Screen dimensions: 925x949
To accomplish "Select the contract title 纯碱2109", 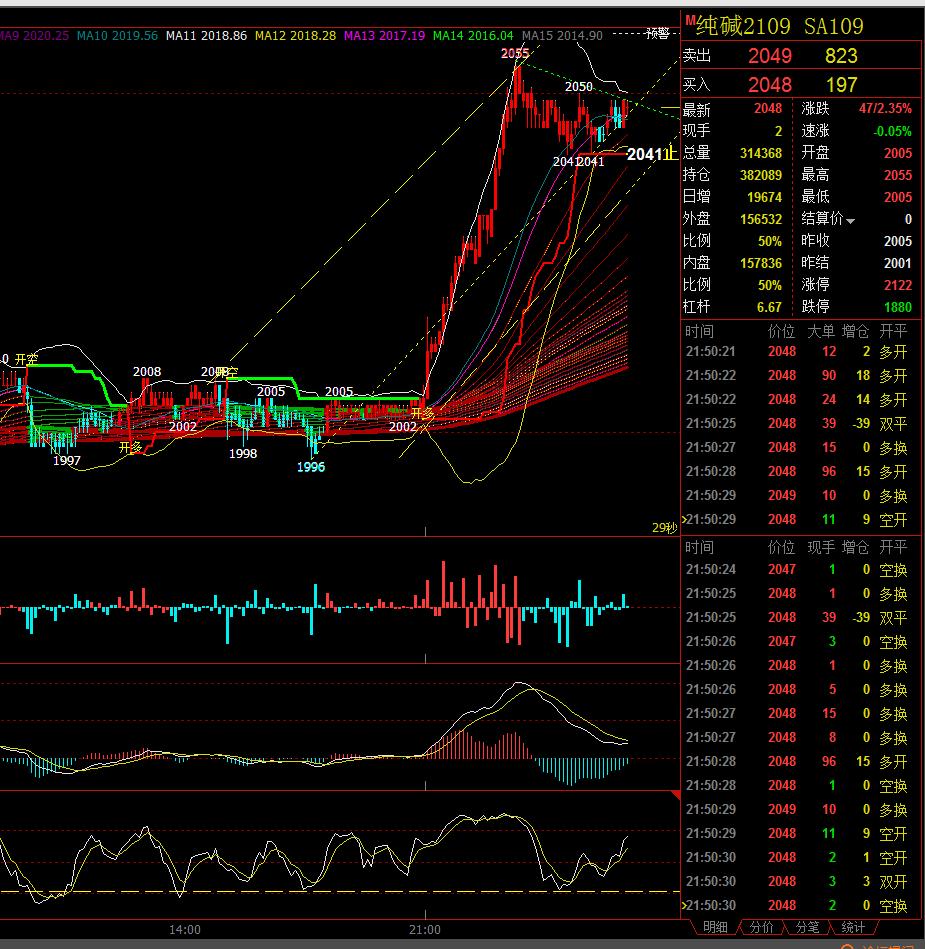I will click(x=743, y=26).
